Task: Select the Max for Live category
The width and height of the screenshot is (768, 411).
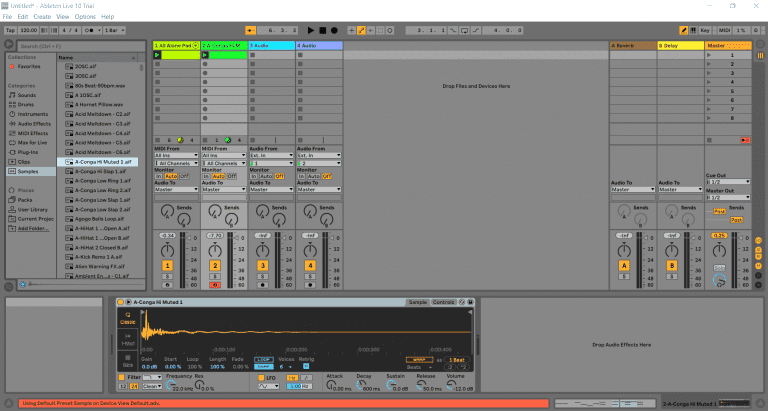Action: (x=32, y=143)
